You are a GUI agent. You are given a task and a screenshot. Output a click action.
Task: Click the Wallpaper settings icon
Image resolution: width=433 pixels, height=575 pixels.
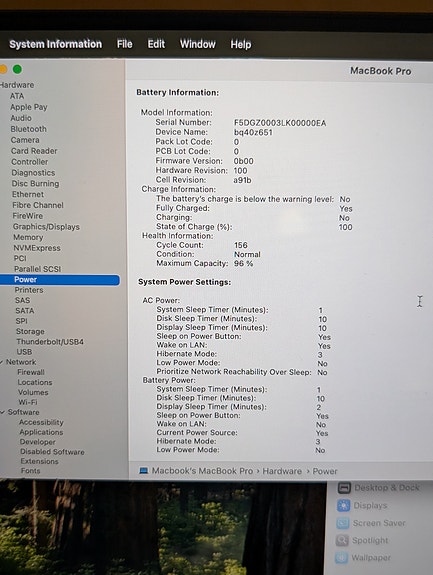(341, 557)
